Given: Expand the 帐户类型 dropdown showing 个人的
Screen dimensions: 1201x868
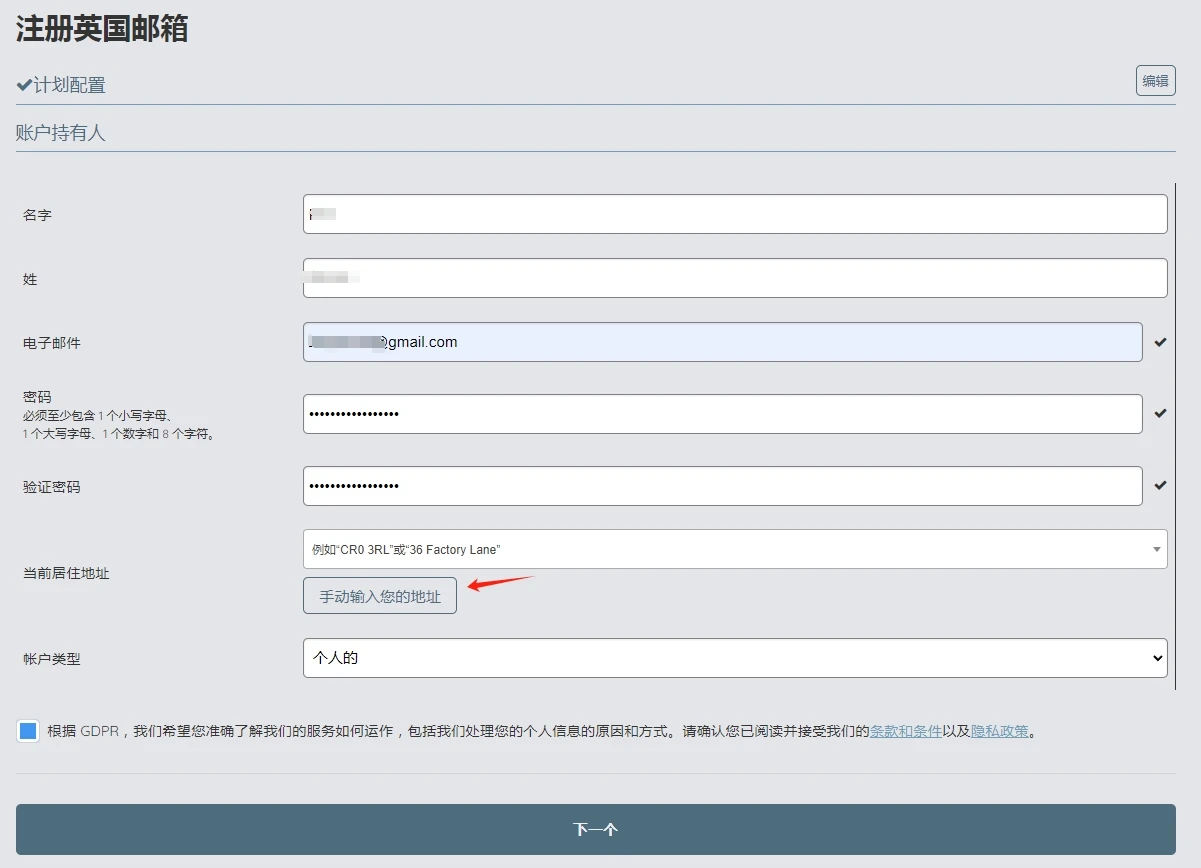Looking at the screenshot, I should 735,658.
